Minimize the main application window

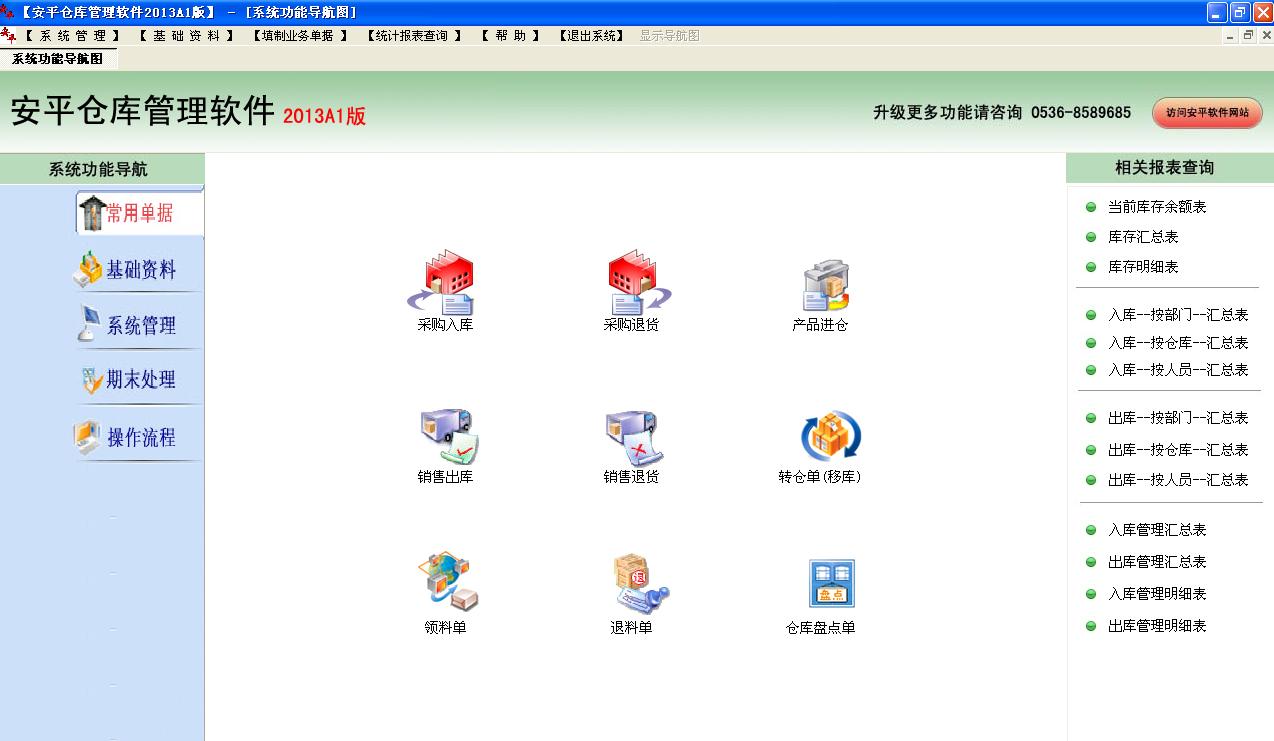[x=1216, y=12]
